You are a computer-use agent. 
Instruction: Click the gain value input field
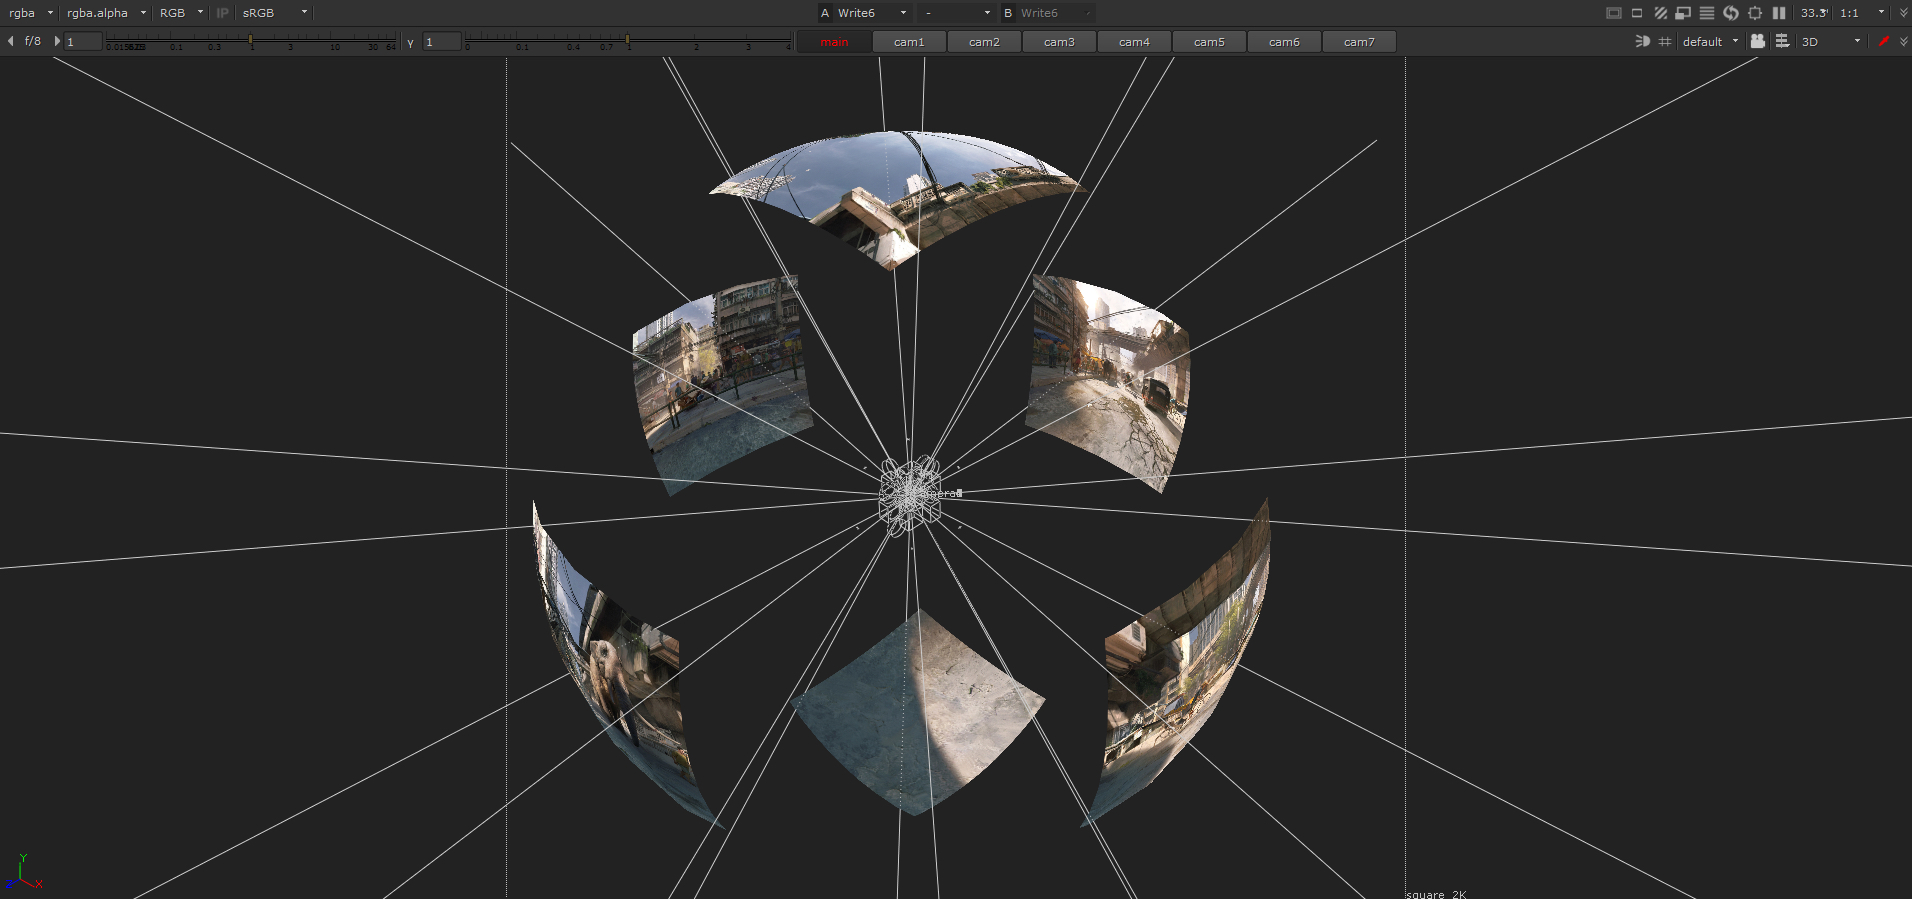tap(83, 41)
